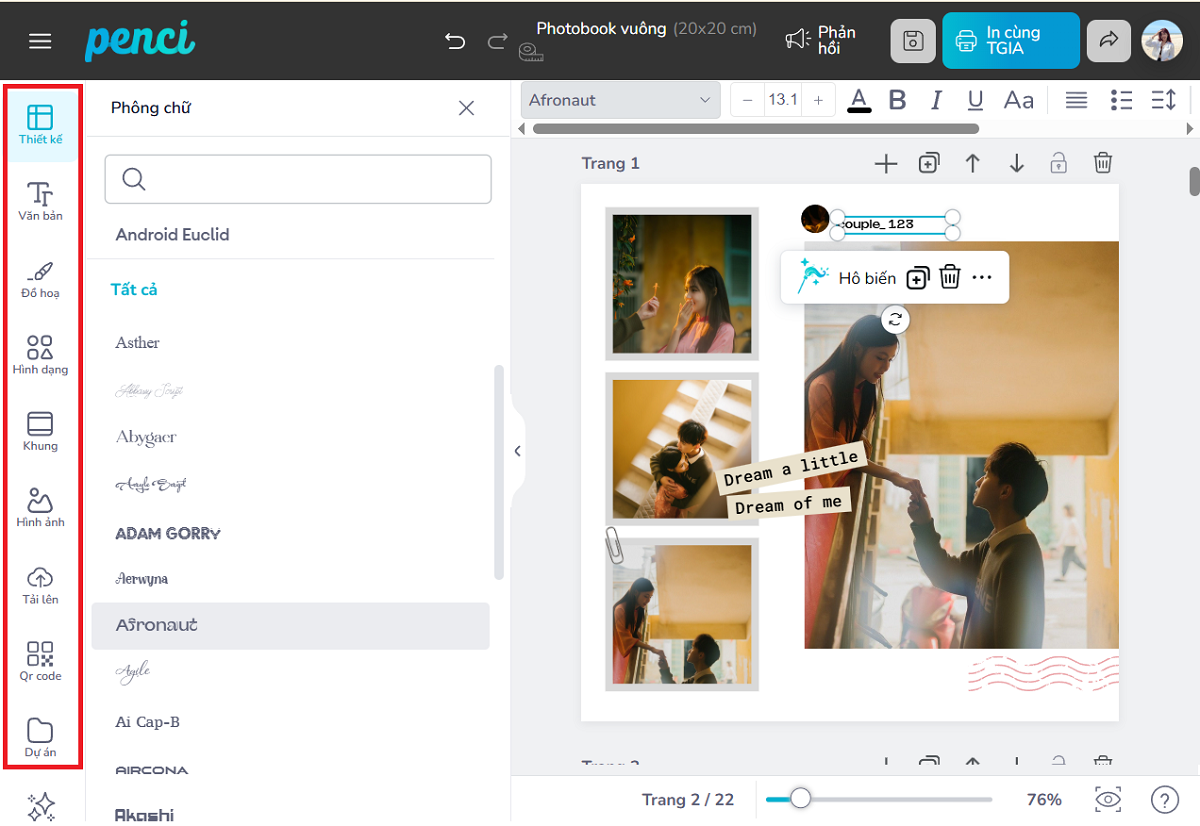The image size is (1200, 826).
Task: Open the Văn bản text tool
Action: [40, 201]
